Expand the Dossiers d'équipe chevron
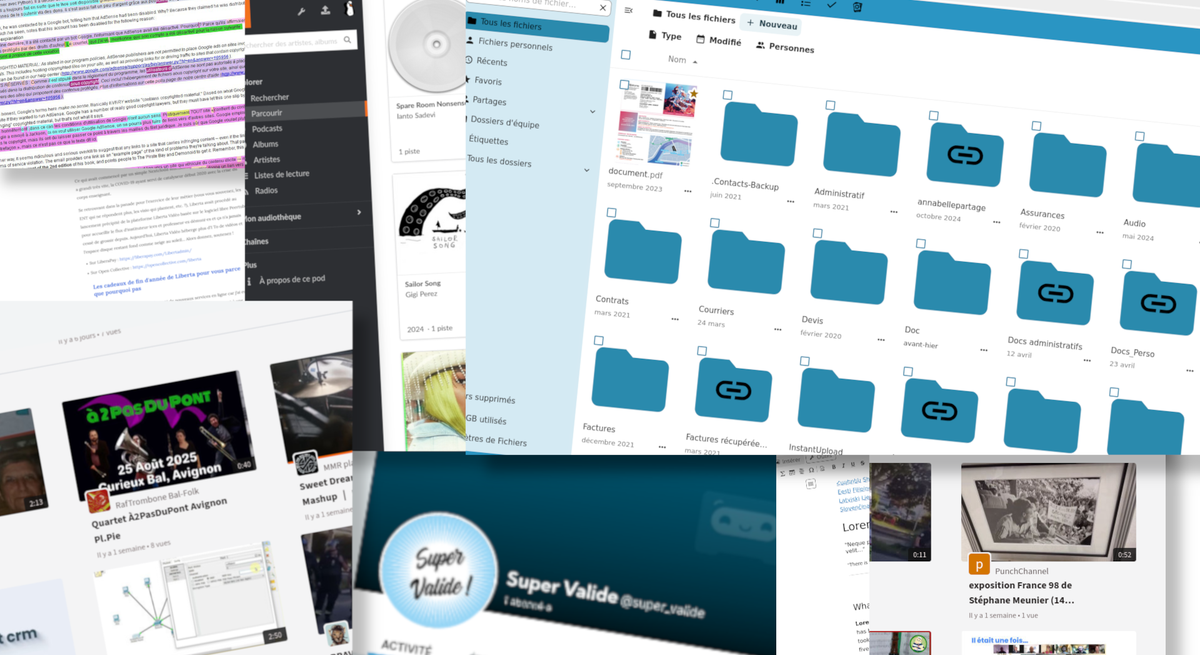The height and width of the screenshot is (655, 1200). pyautogui.click(x=592, y=111)
